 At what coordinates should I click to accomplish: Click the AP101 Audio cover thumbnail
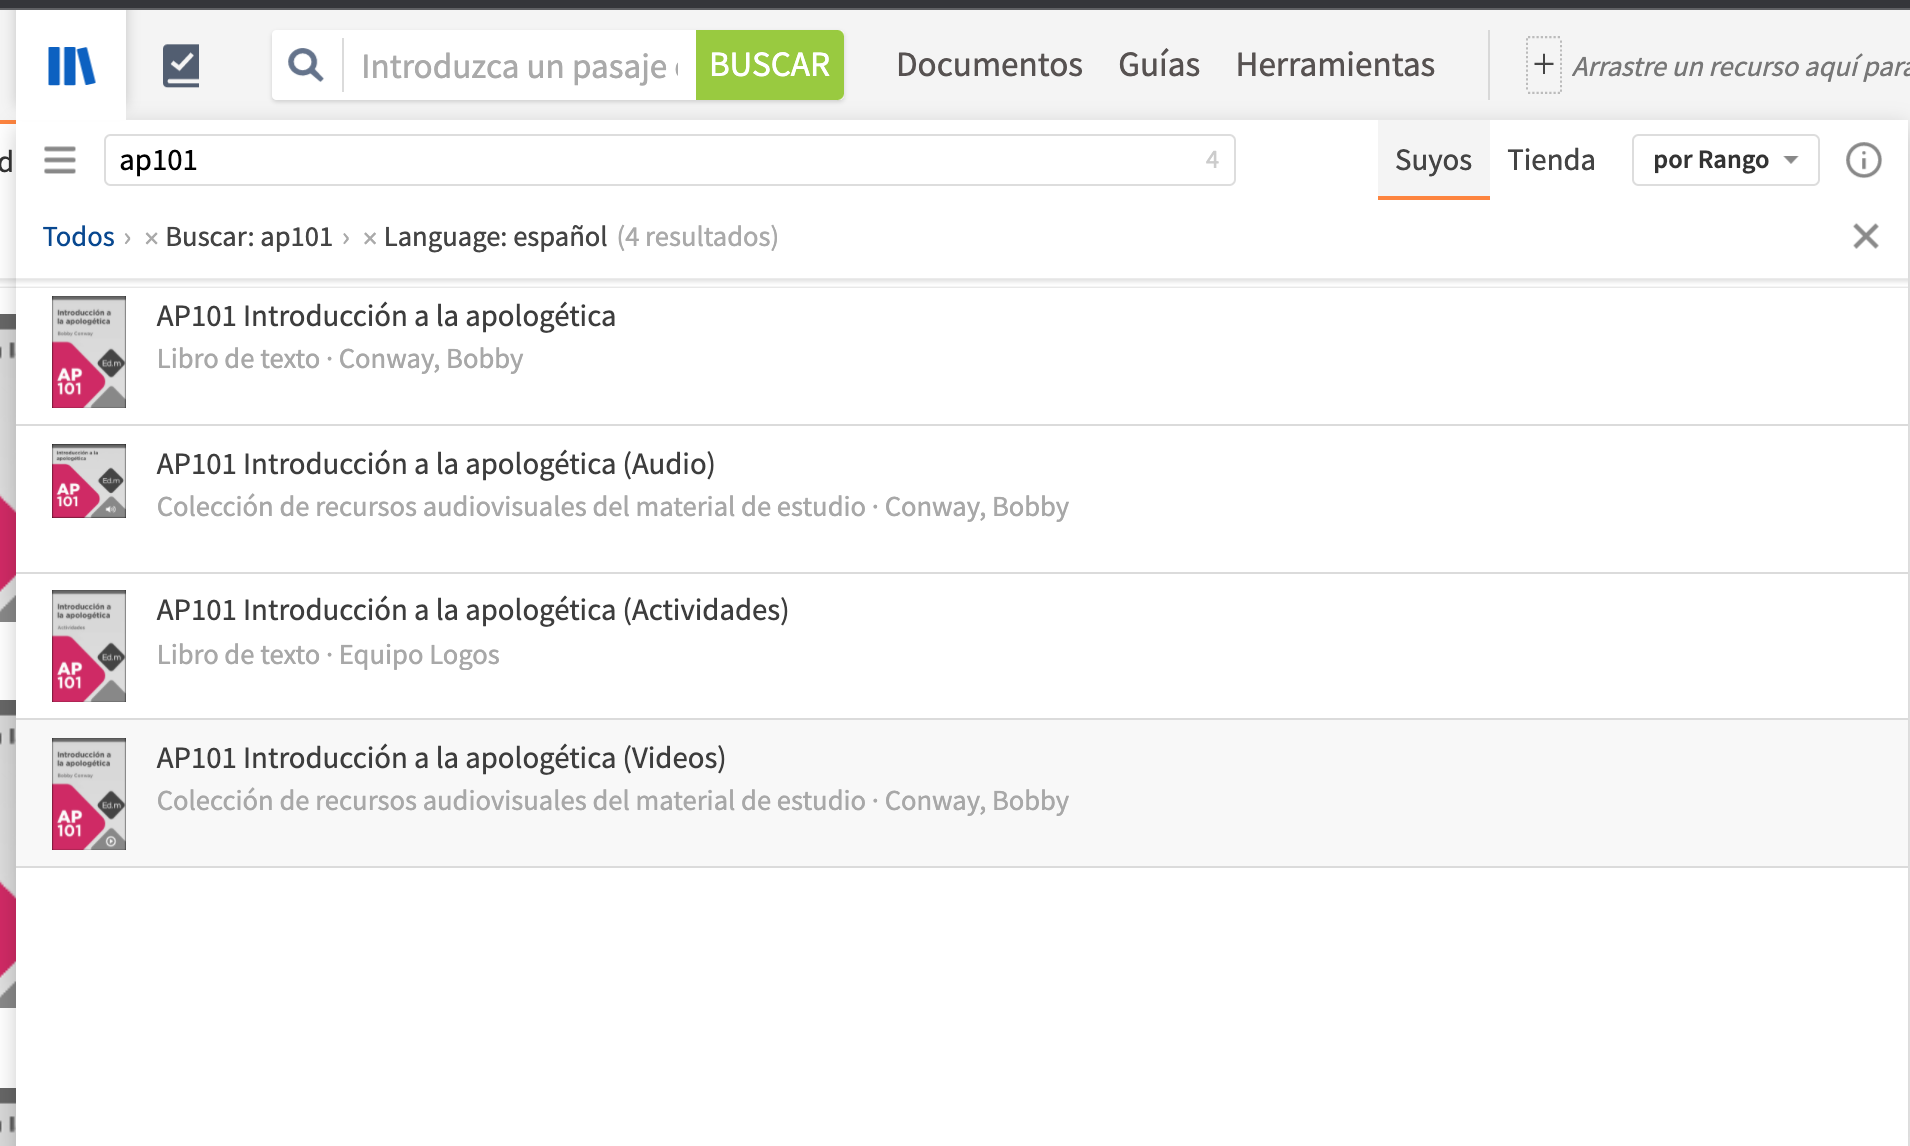click(x=89, y=481)
